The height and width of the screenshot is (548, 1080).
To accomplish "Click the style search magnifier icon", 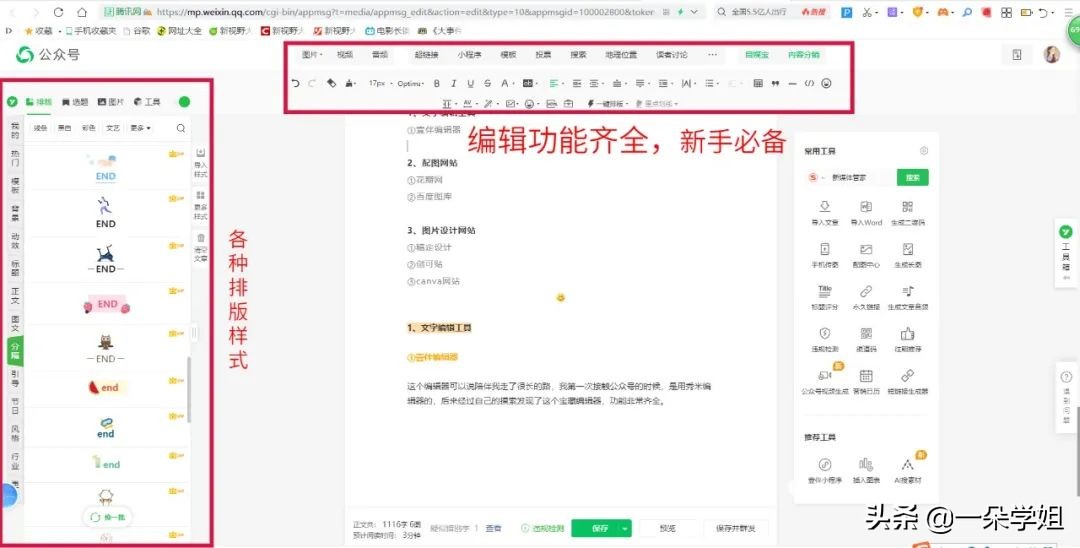I will click(x=180, y=128).
